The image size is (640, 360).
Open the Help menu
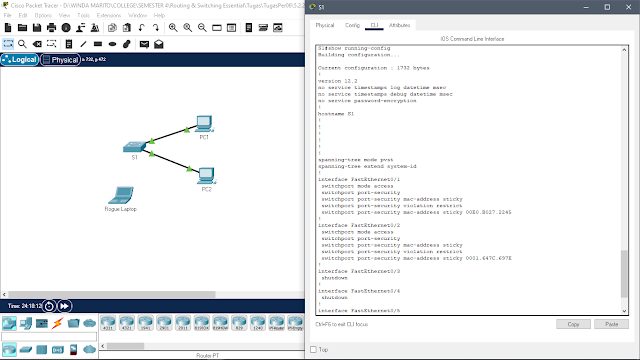point(159,16)
